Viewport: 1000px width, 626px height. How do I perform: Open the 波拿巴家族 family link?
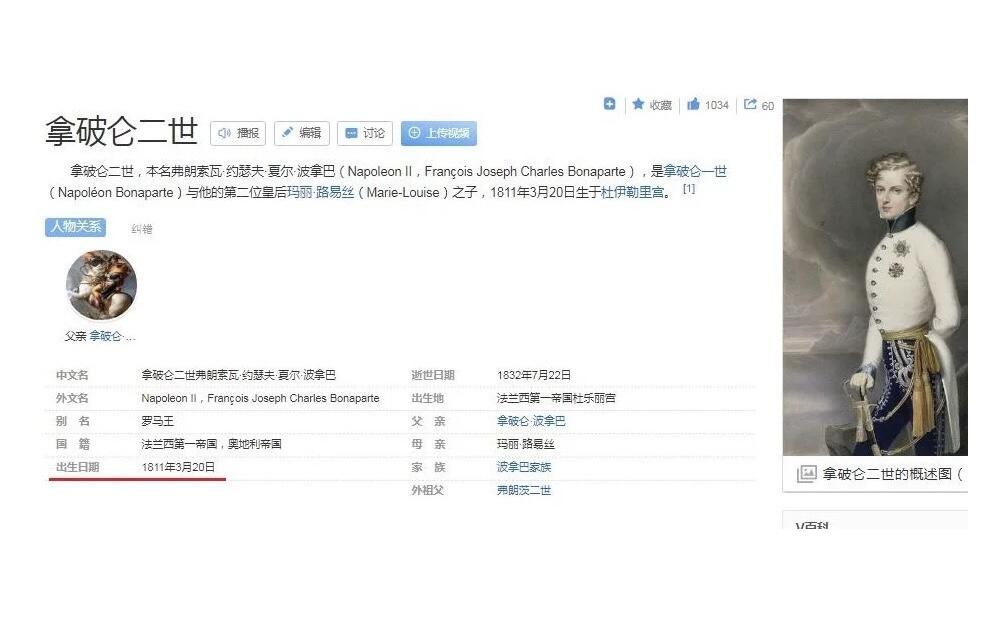(524, 467)
